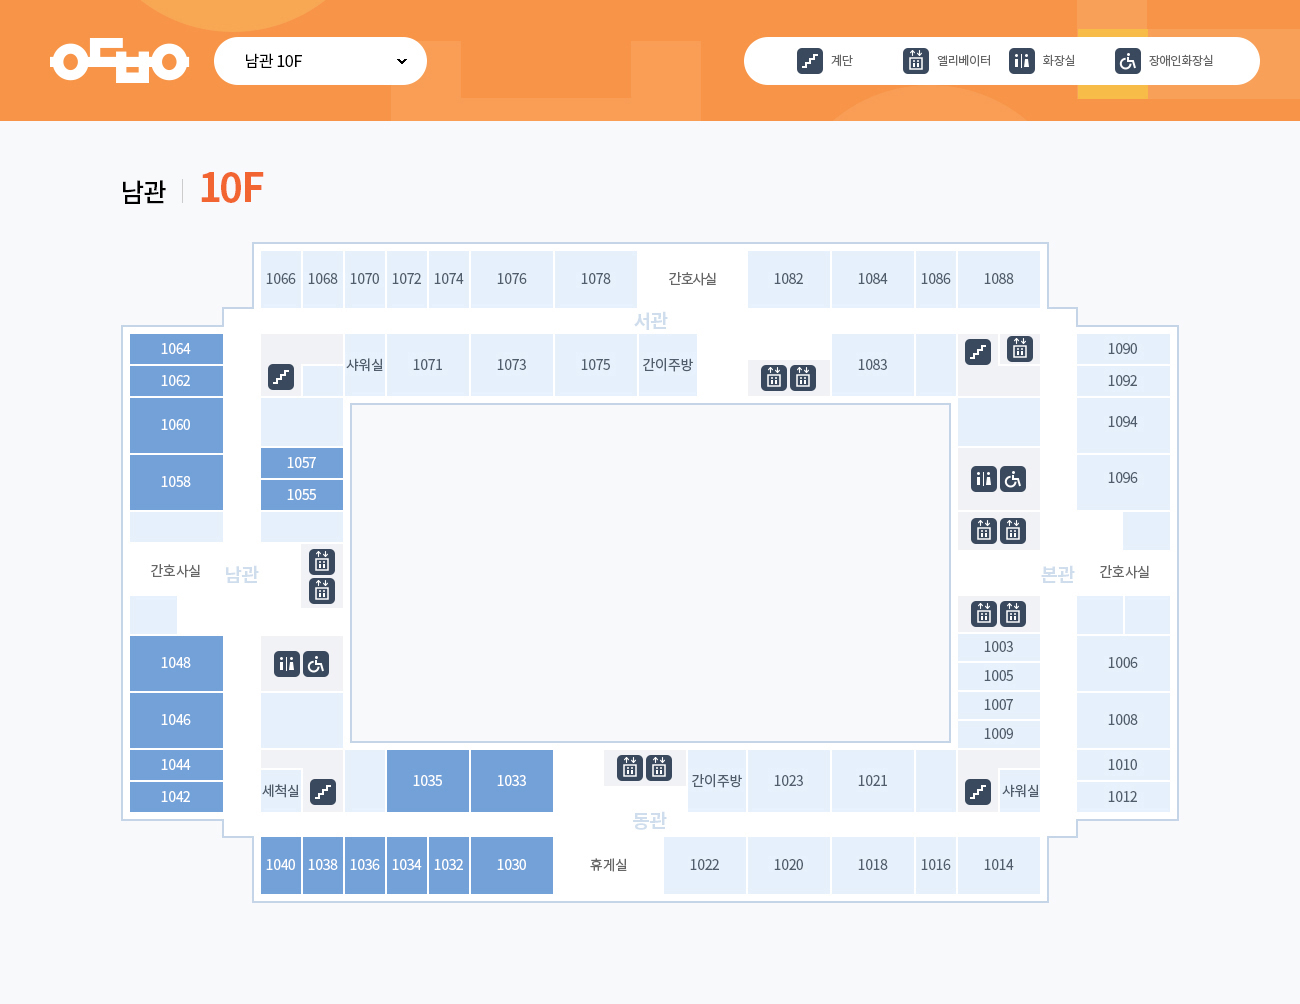1300x1004 pixels.
Task: Open the 남관 10F floor selector dropdown
Action: 320,61
